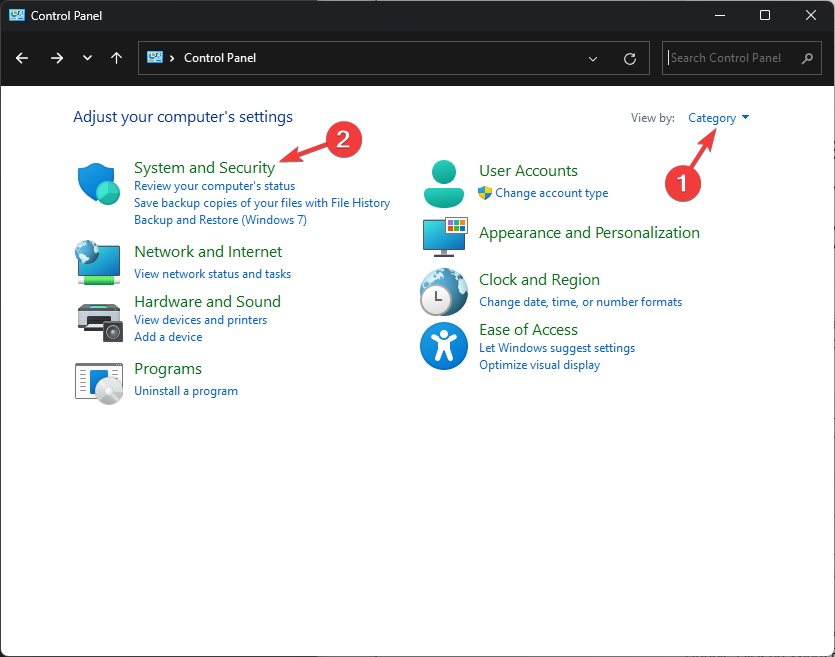Click the User Accounts person icon
This screenshot has height=657, width=835.
tap(442, 182)
